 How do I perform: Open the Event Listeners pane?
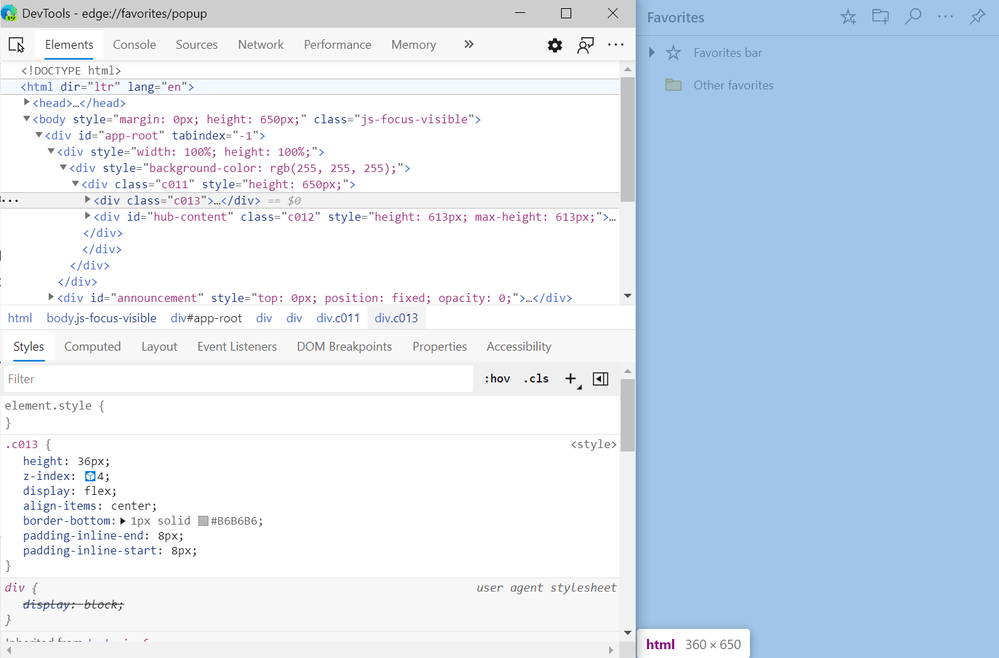(237, 347)
